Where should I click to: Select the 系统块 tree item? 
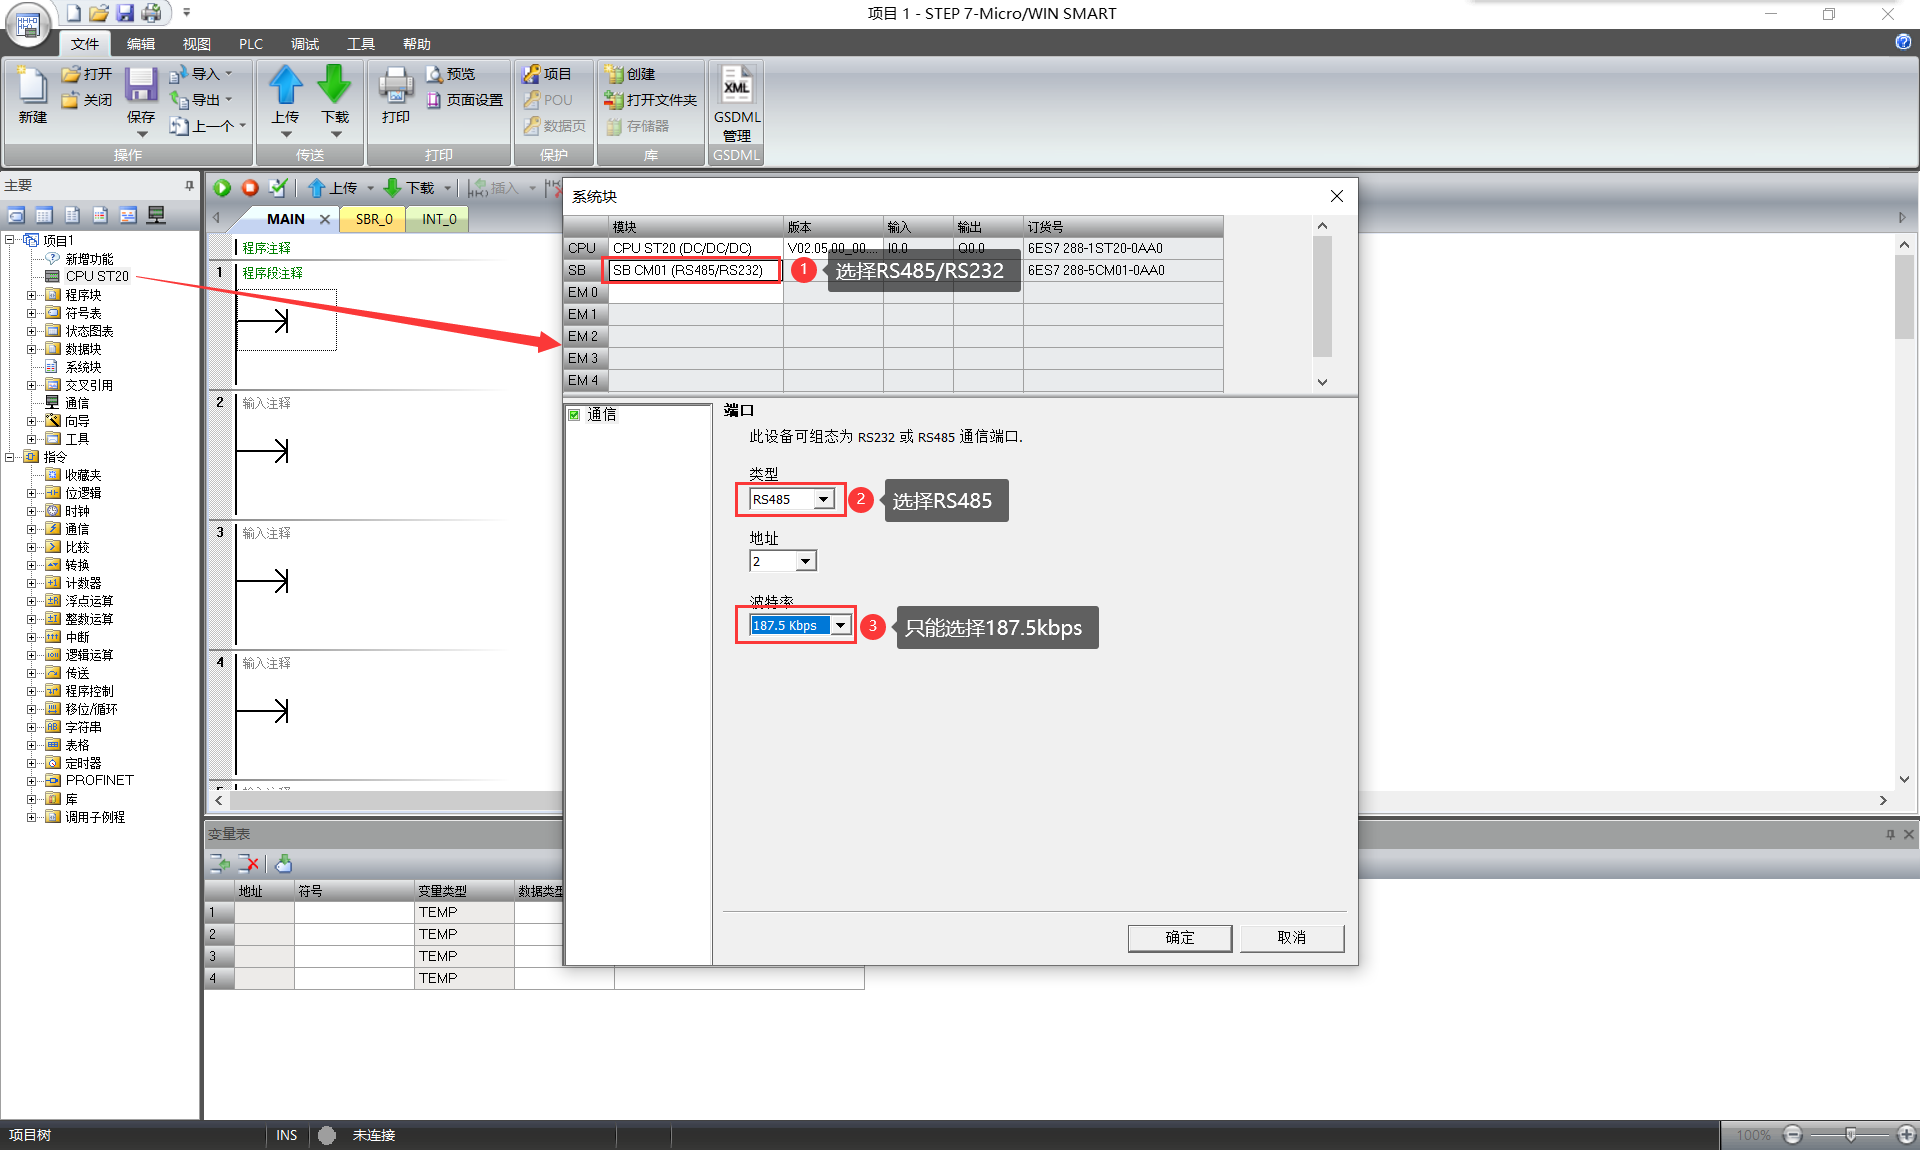83,367
